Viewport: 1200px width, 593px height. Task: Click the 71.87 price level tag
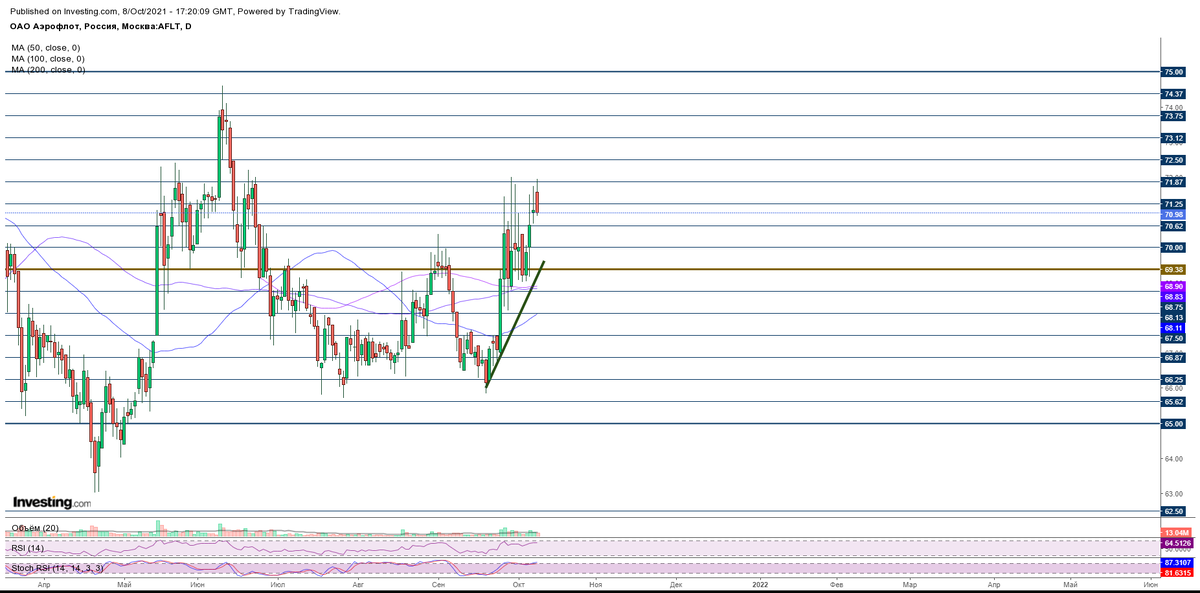(1173, 182)
